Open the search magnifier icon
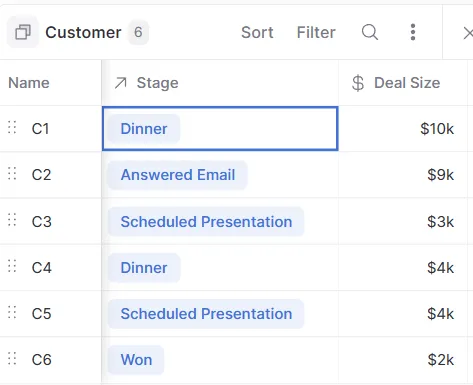 [370, 32]
